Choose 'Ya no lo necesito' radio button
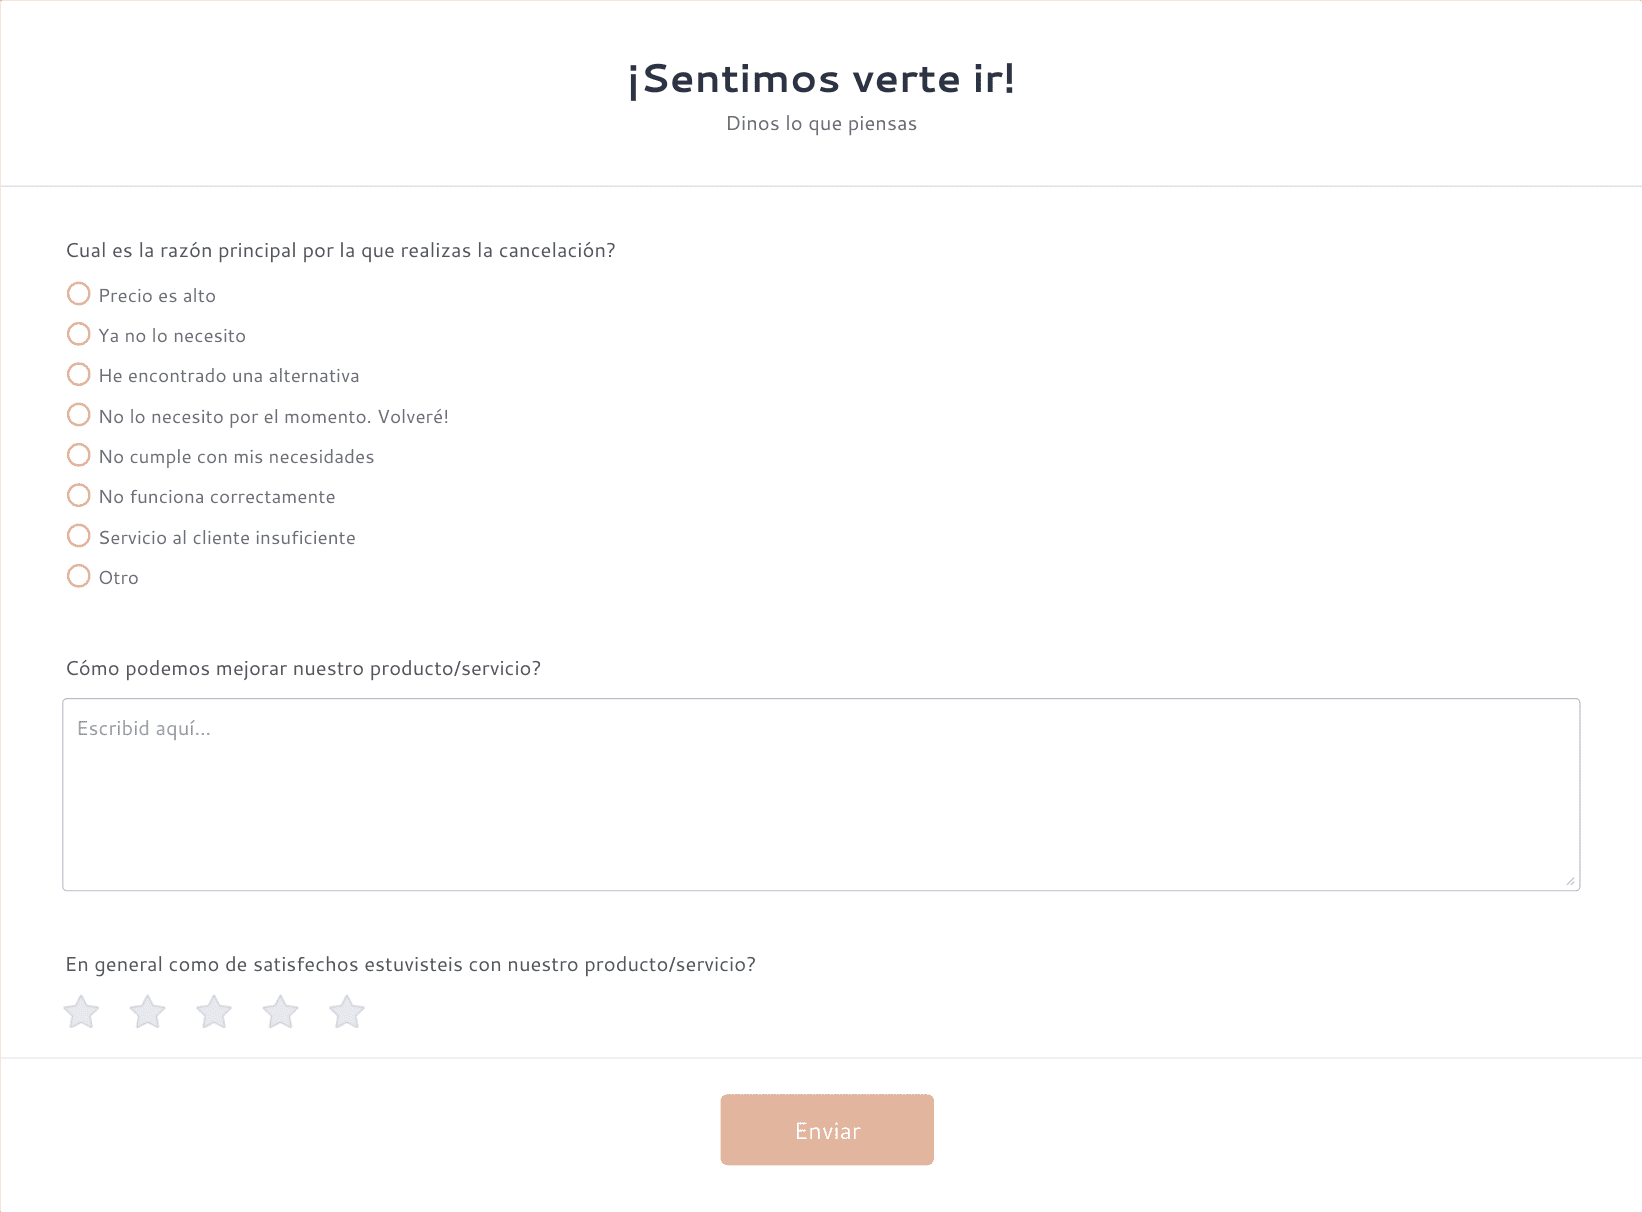The width and height of the screenshot is (1642, 1212). click(78, 334)
